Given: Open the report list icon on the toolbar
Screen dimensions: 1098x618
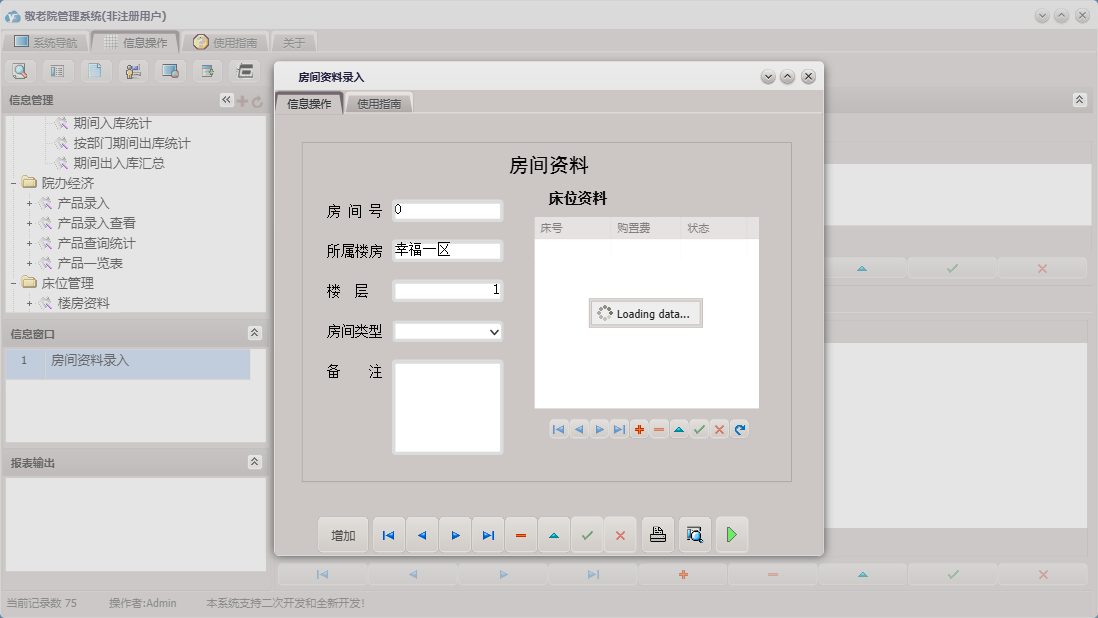Looking at the screenshot, I should coord(57,71).
